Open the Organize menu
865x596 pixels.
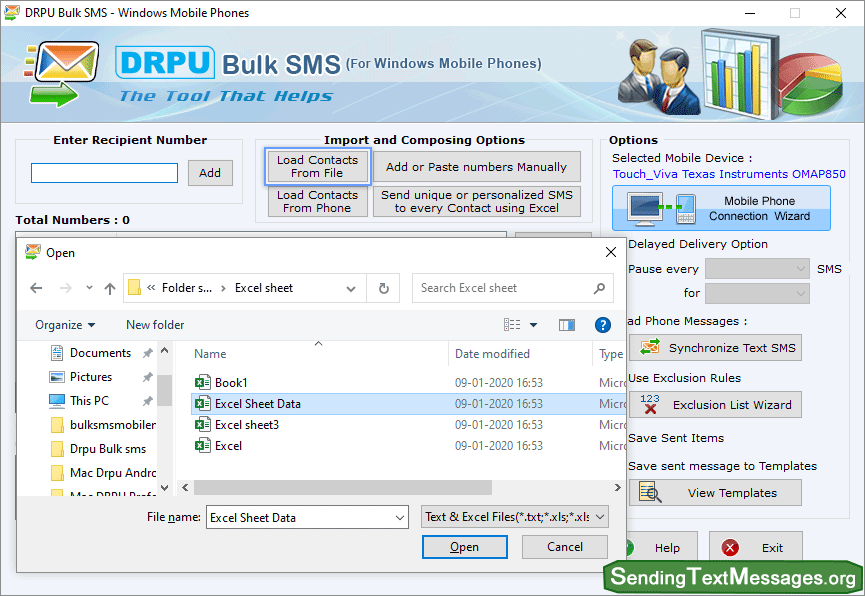point(65,325)
